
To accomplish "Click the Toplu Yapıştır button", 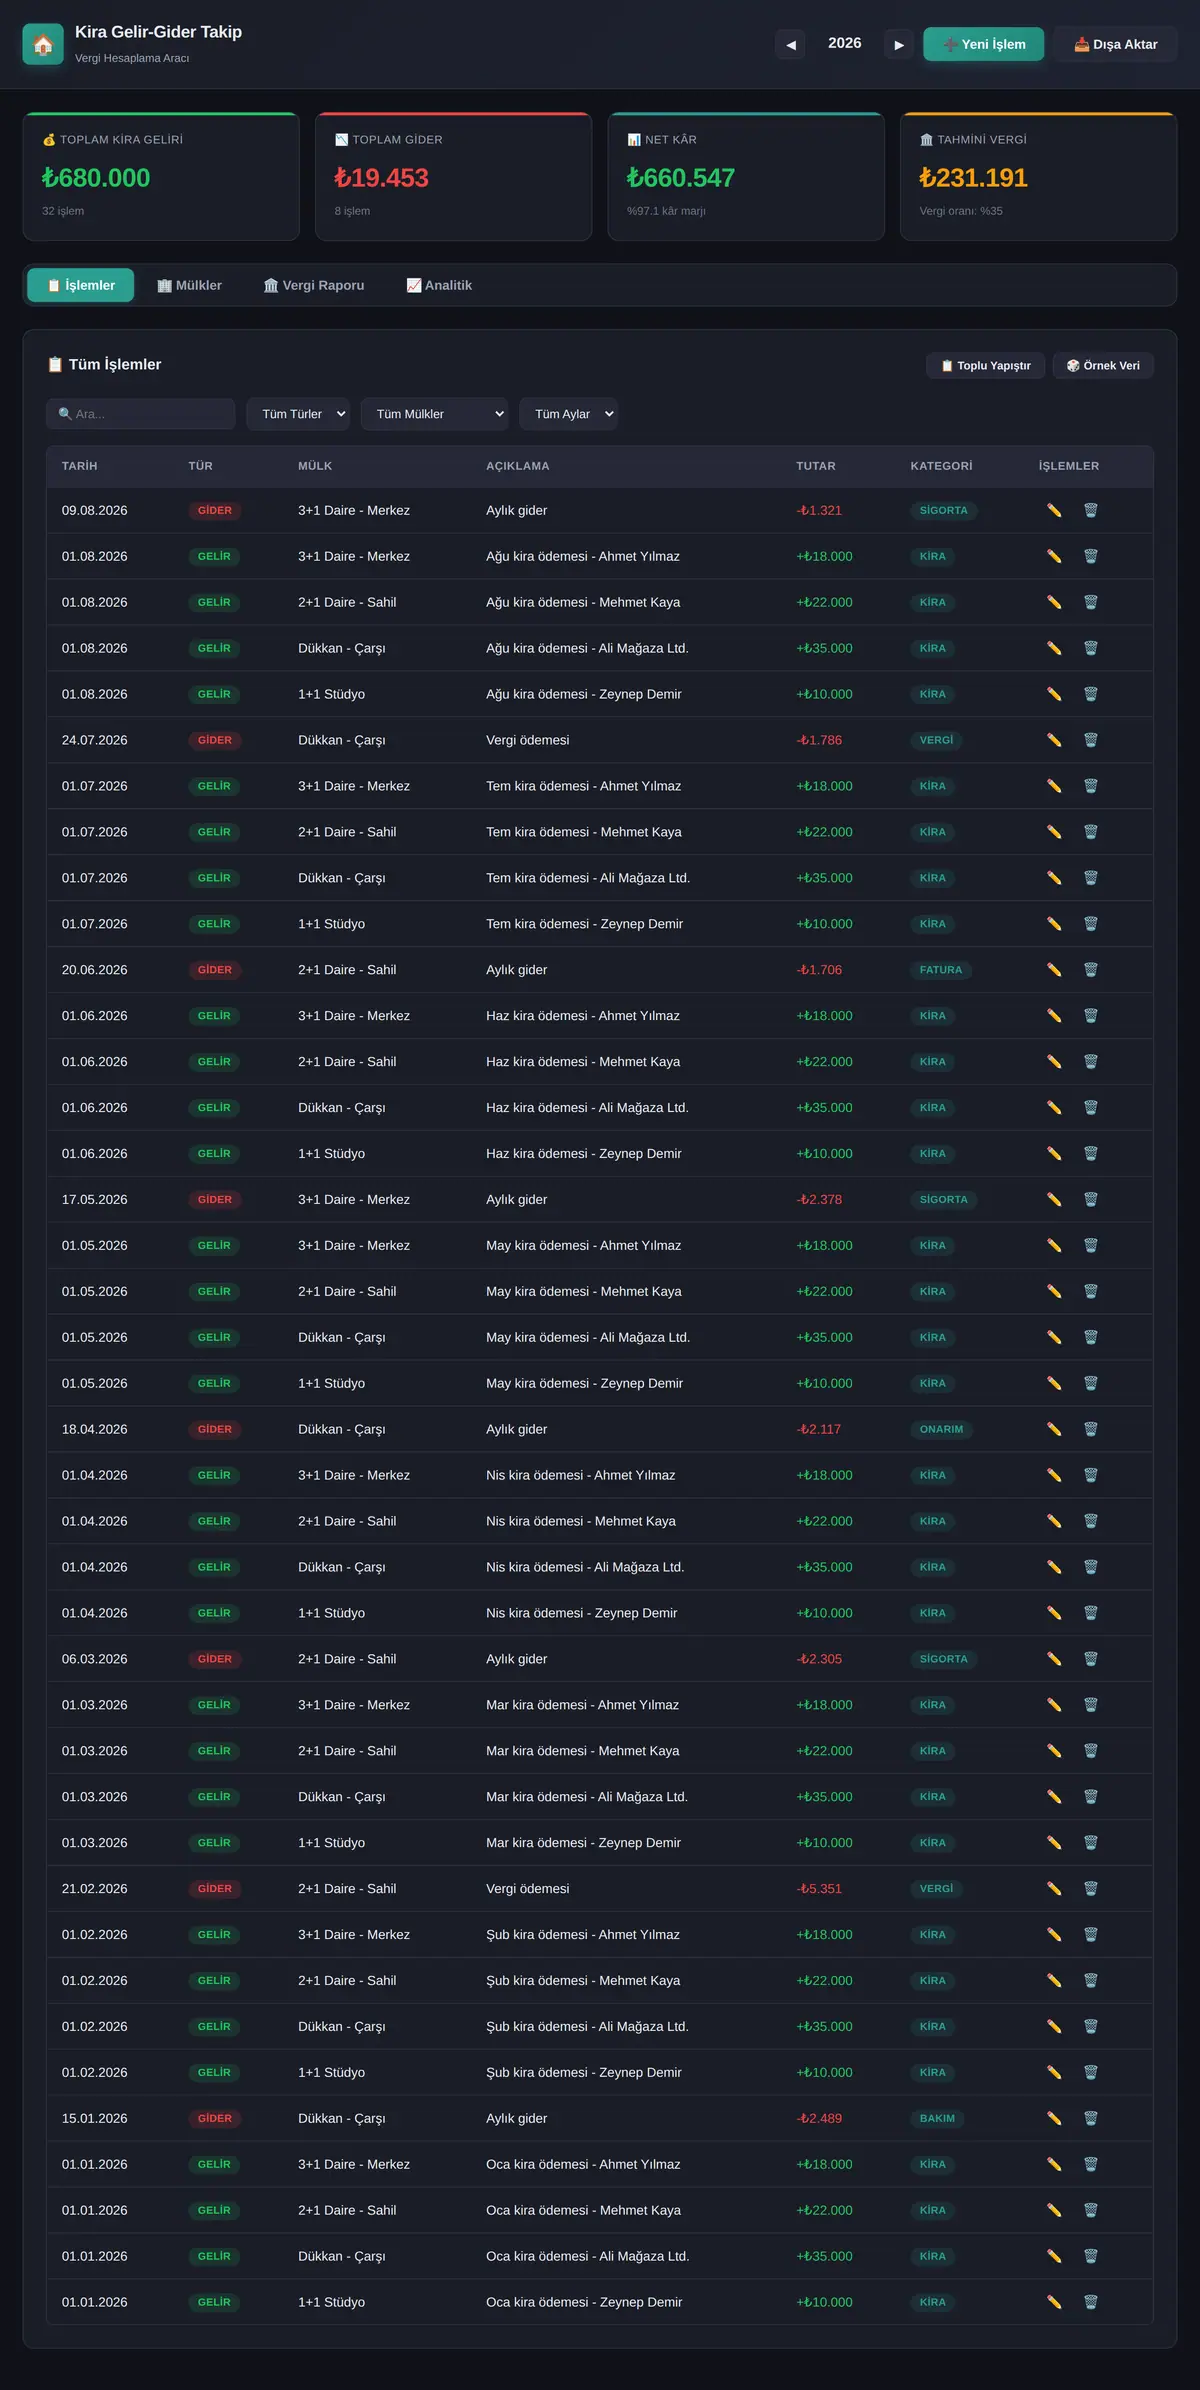I will click(986, 366).
